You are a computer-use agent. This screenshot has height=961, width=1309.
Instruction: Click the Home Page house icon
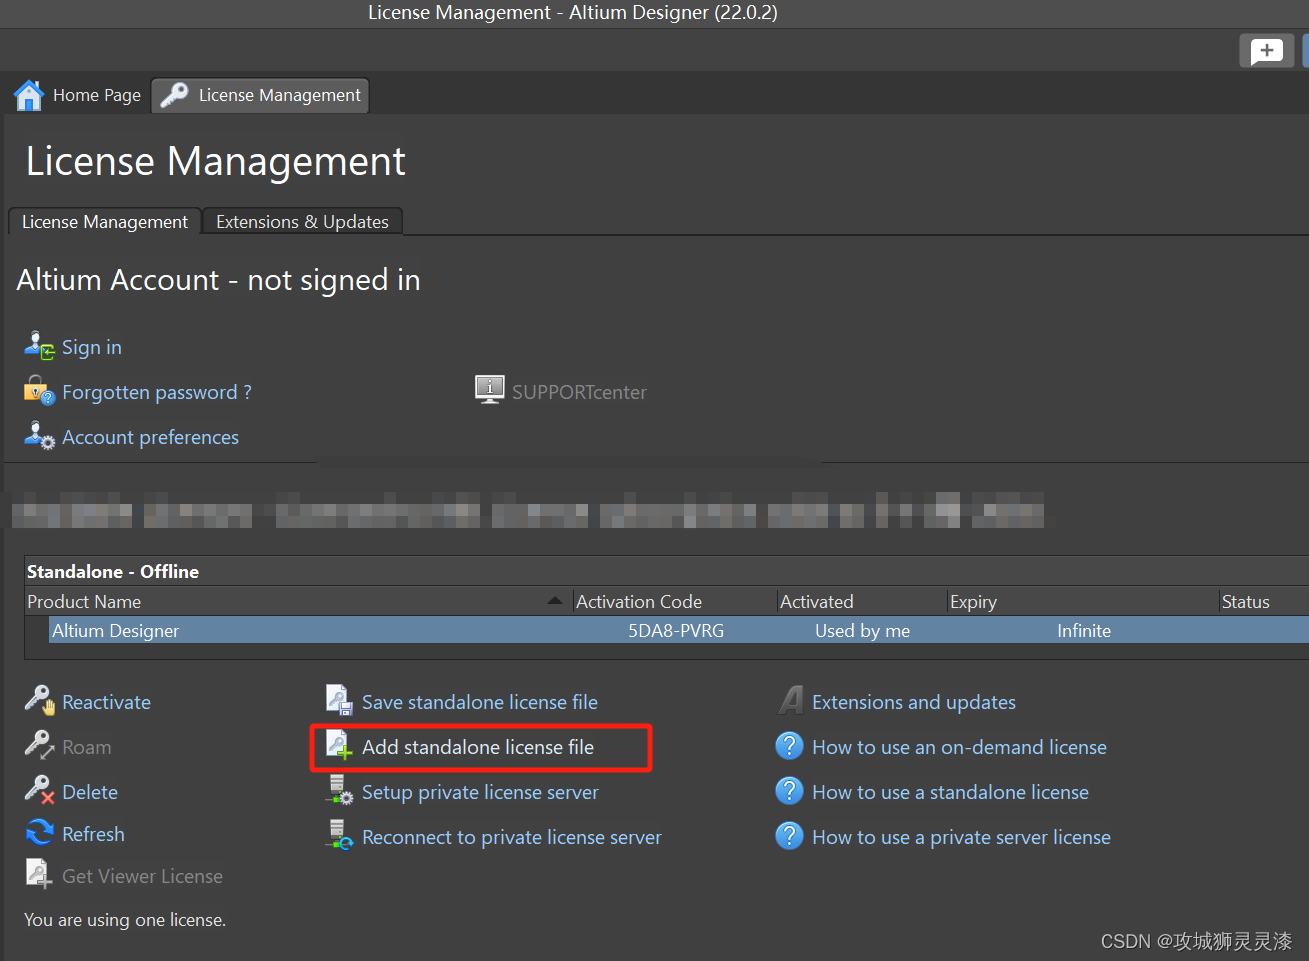[29, 95]
